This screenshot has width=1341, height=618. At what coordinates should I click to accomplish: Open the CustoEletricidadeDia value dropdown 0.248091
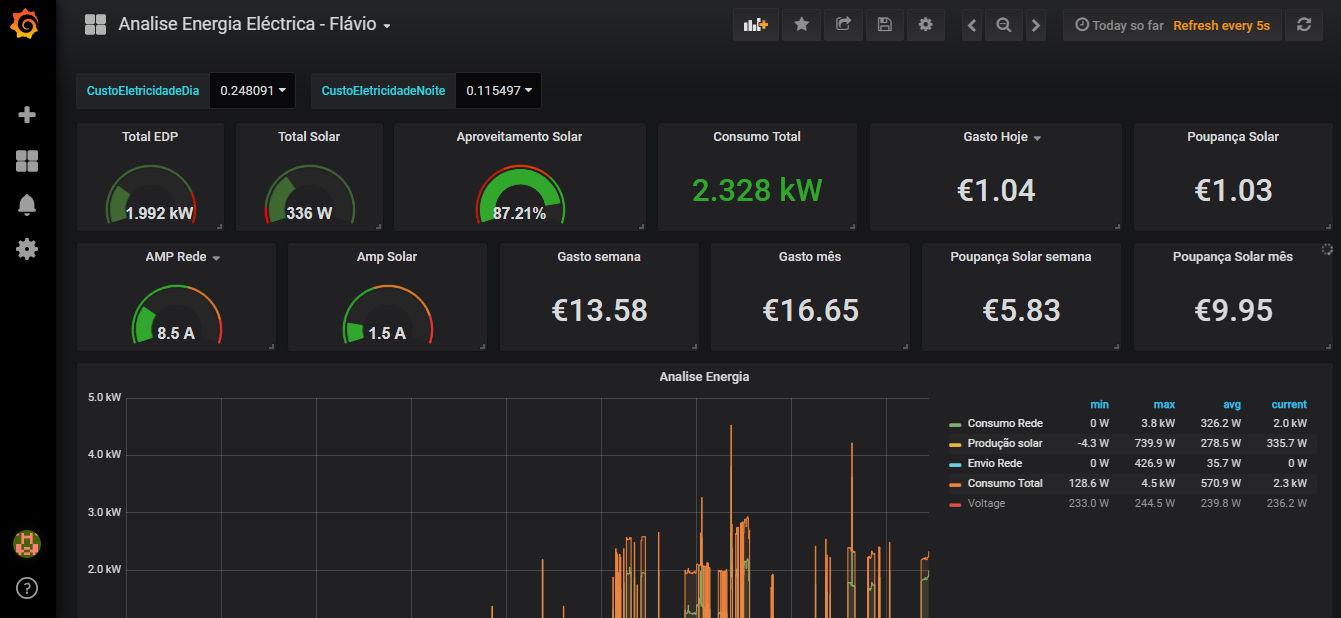coord(253,90)
